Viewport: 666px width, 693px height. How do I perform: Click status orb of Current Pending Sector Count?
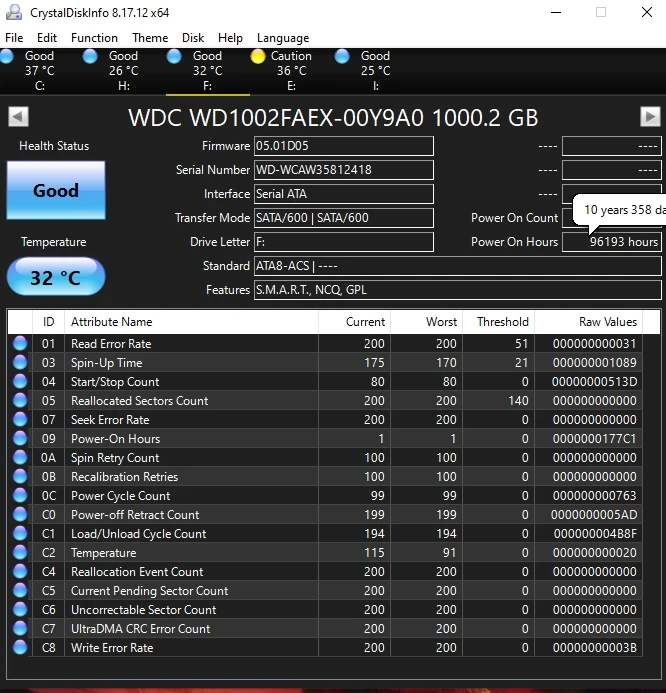(20, 590)
